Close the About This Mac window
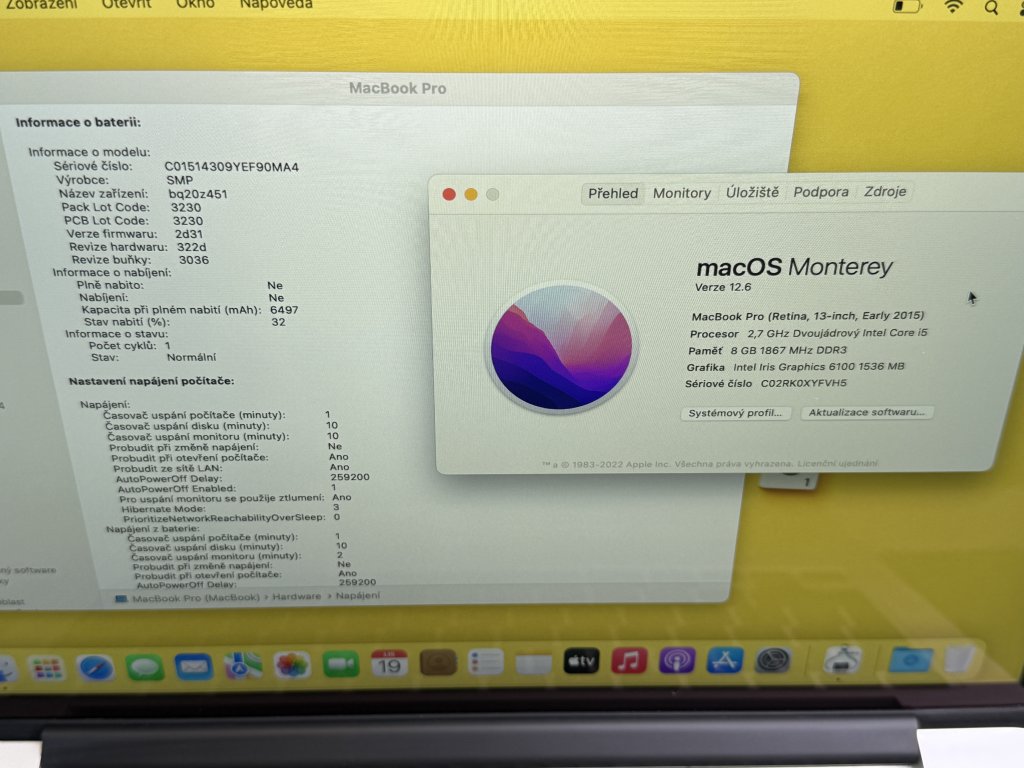 [x=449, y=194]
